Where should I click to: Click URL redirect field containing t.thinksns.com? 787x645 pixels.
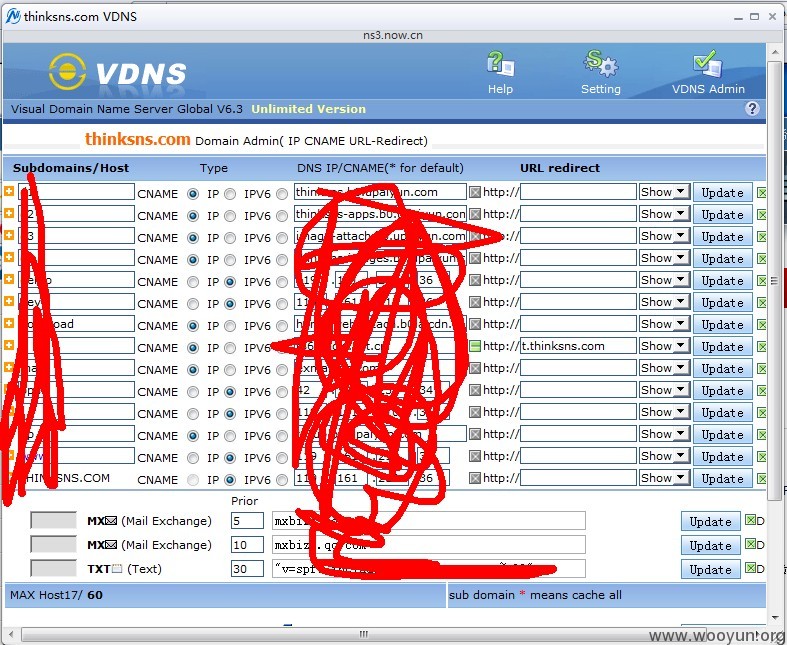click(x=578, y=346)
